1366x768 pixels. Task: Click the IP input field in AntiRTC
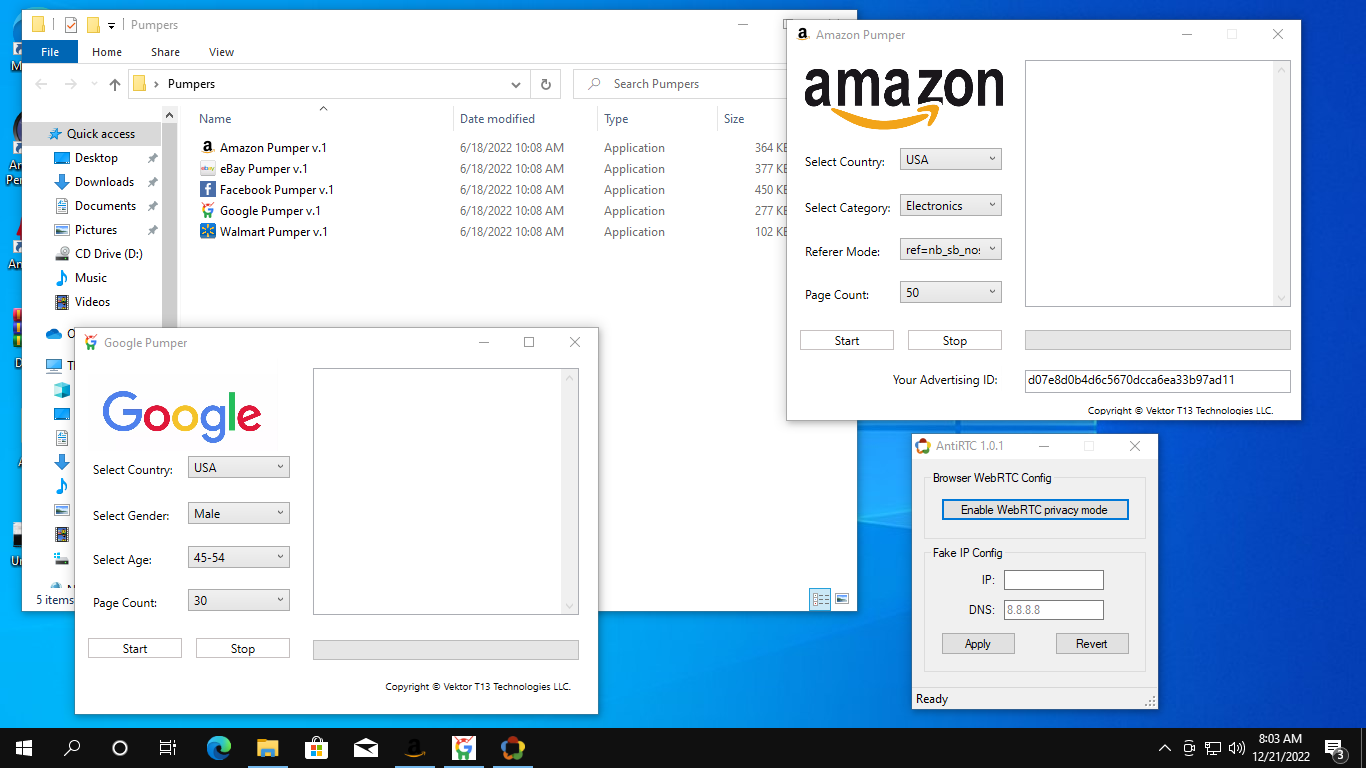tap(1054, 580)
